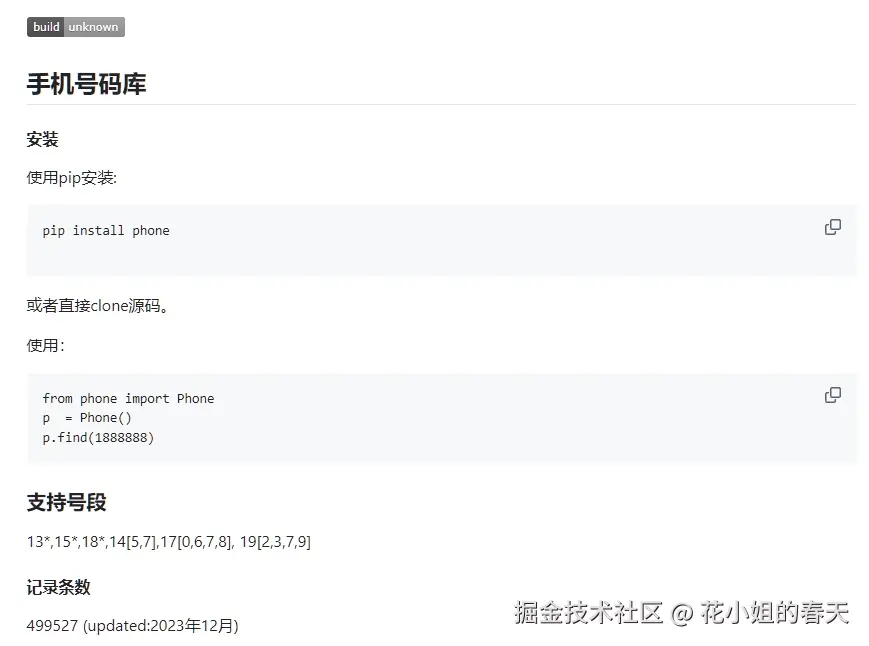Click the build unknown badge

point(76,27)
